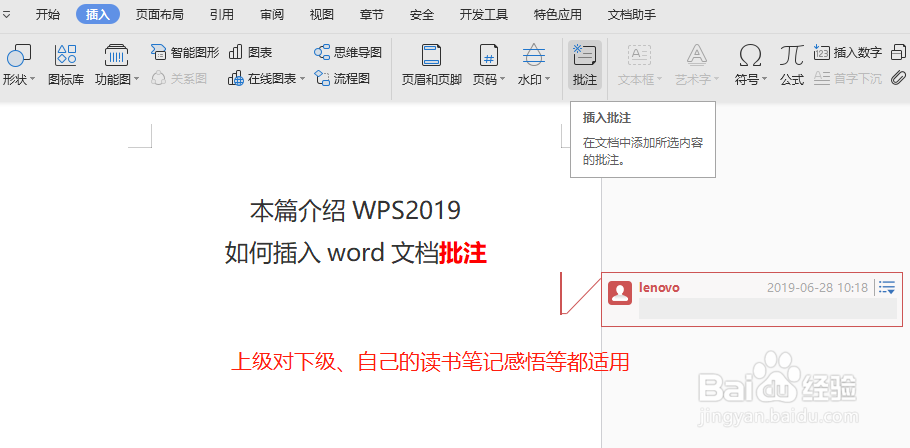Click the lenovo user avatar in comment
The height and width of the screenshot is (448, 910).
coord(620,292)
